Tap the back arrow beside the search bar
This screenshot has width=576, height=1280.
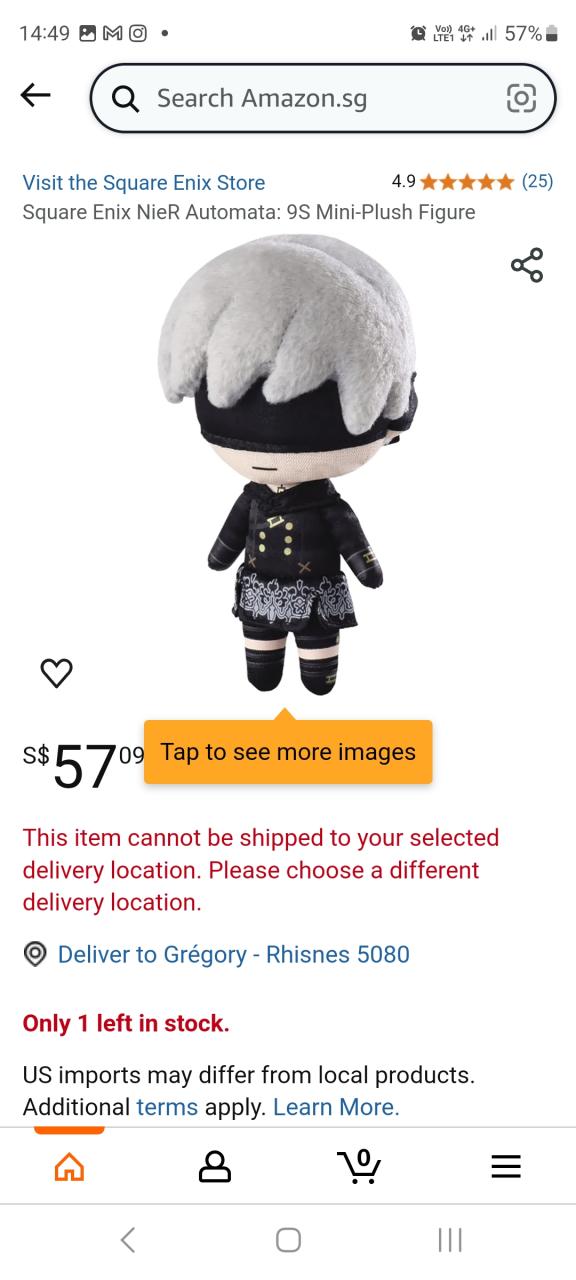(x=35, y=95)
